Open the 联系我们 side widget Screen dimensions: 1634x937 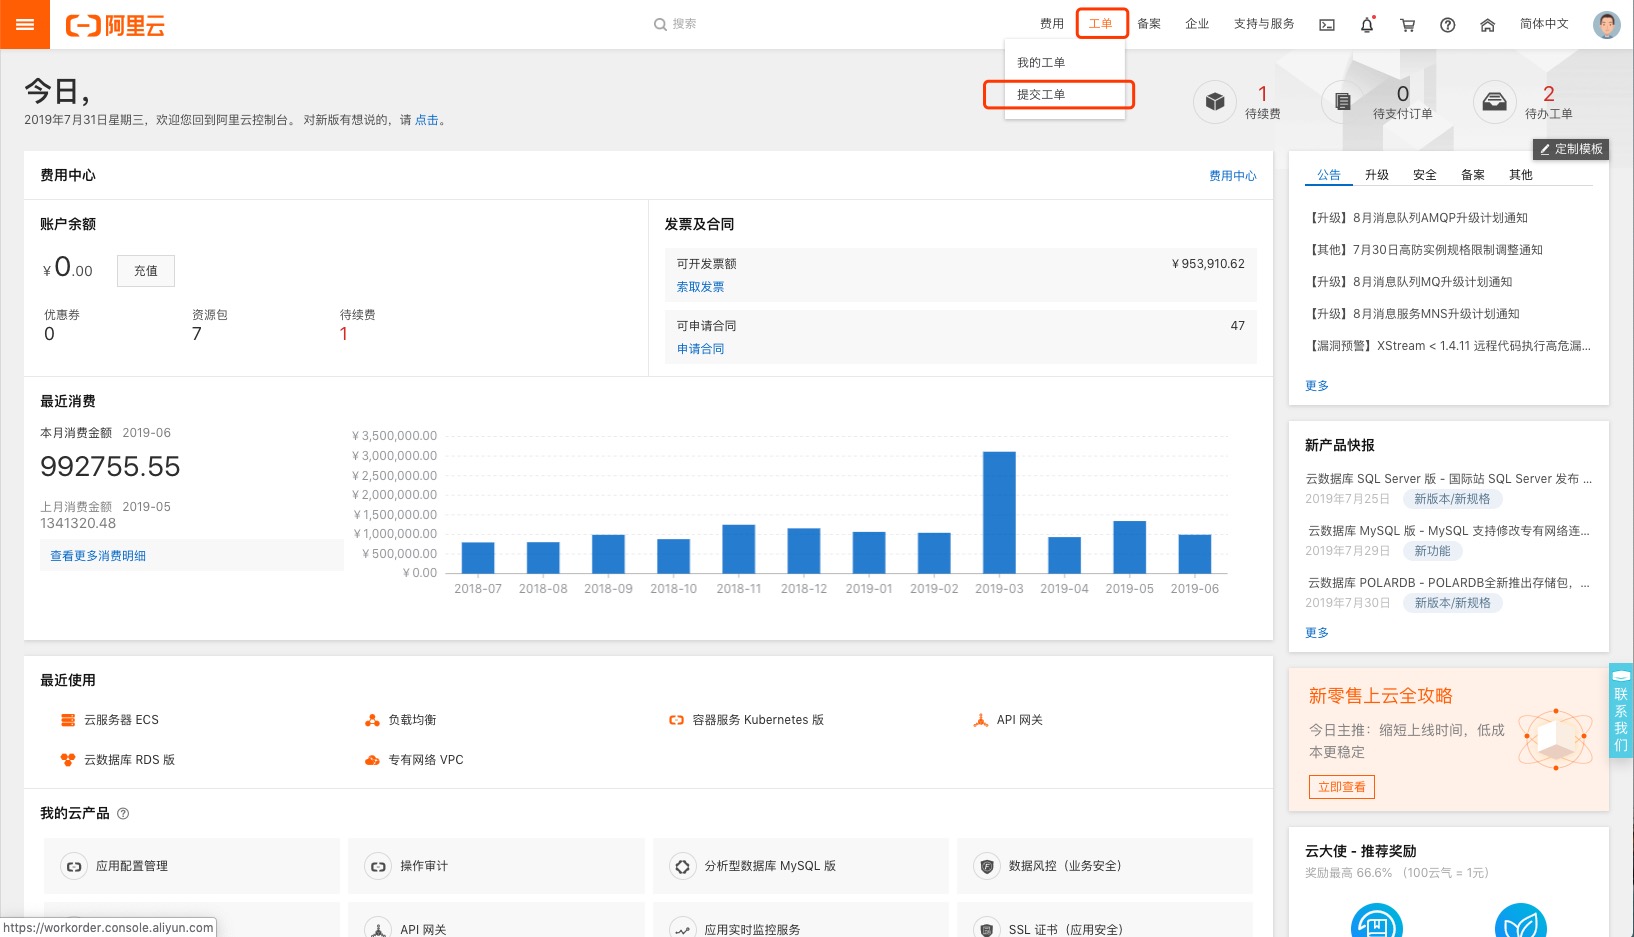[1621, 710]
